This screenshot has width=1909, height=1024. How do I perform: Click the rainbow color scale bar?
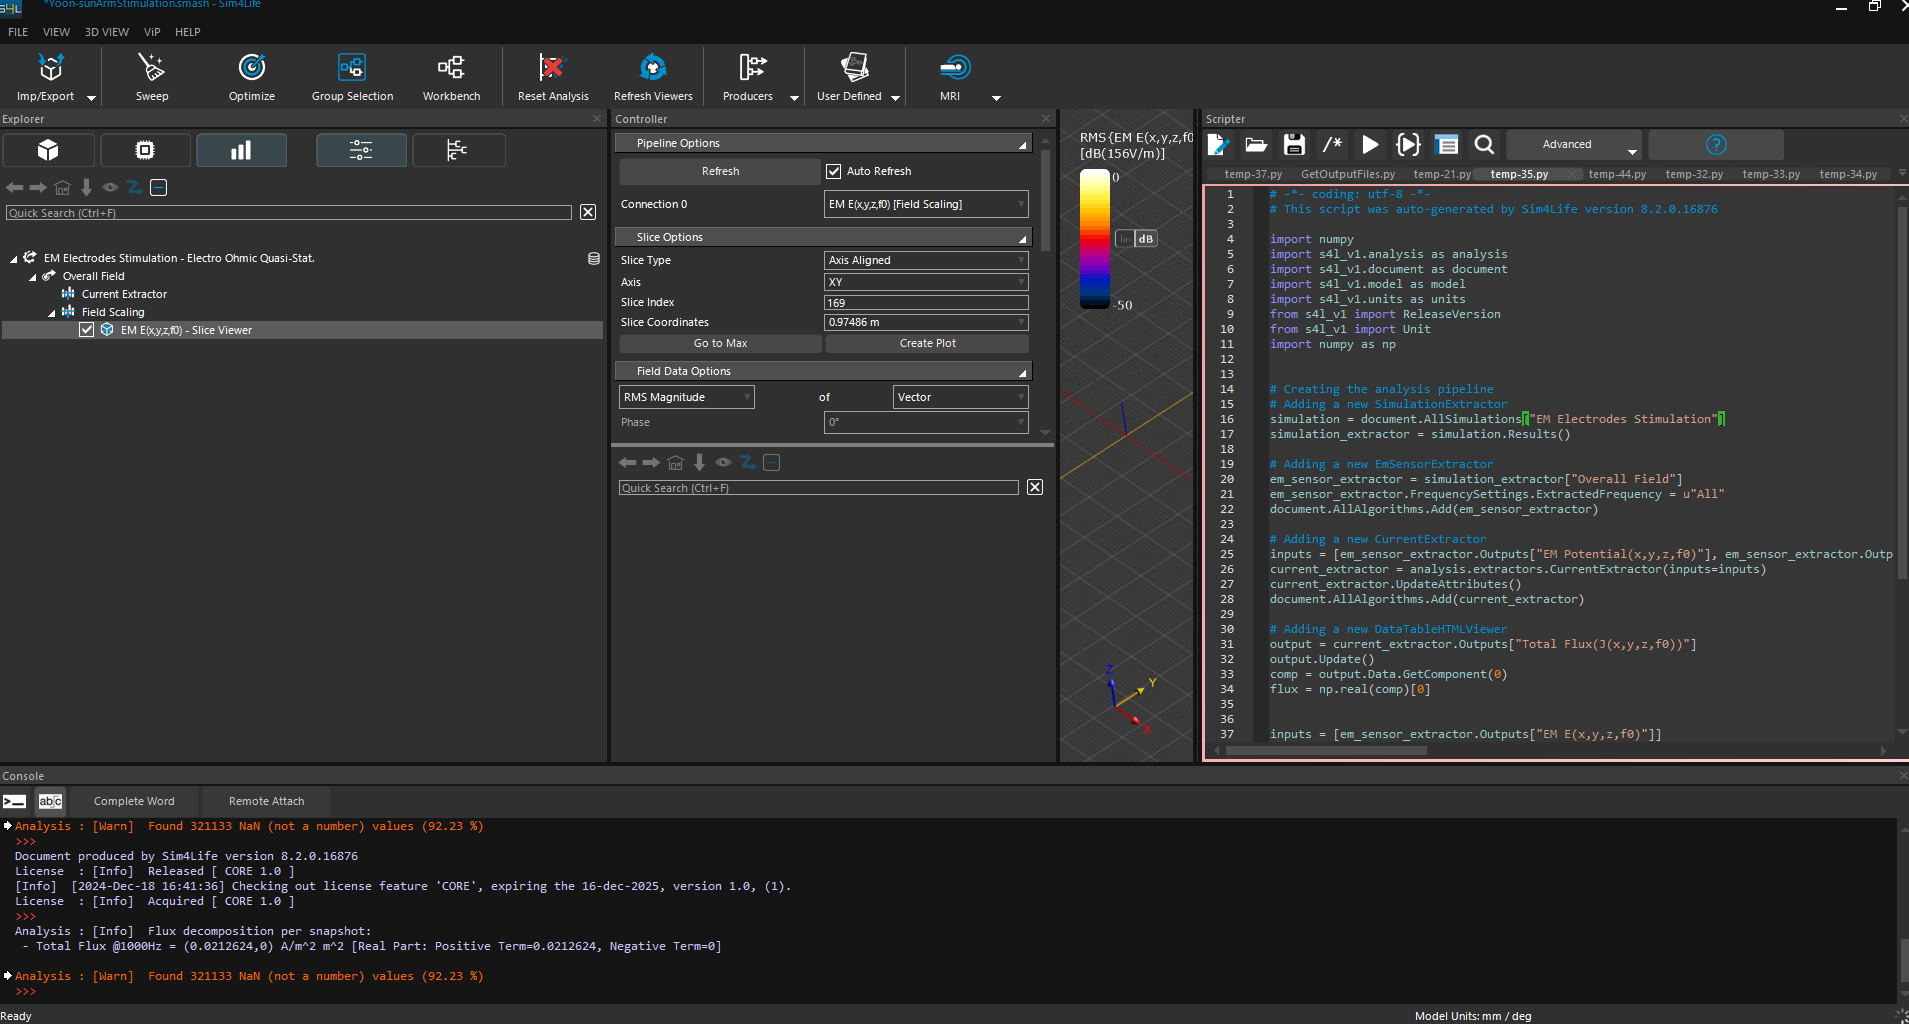click(x=1094, y=239)
